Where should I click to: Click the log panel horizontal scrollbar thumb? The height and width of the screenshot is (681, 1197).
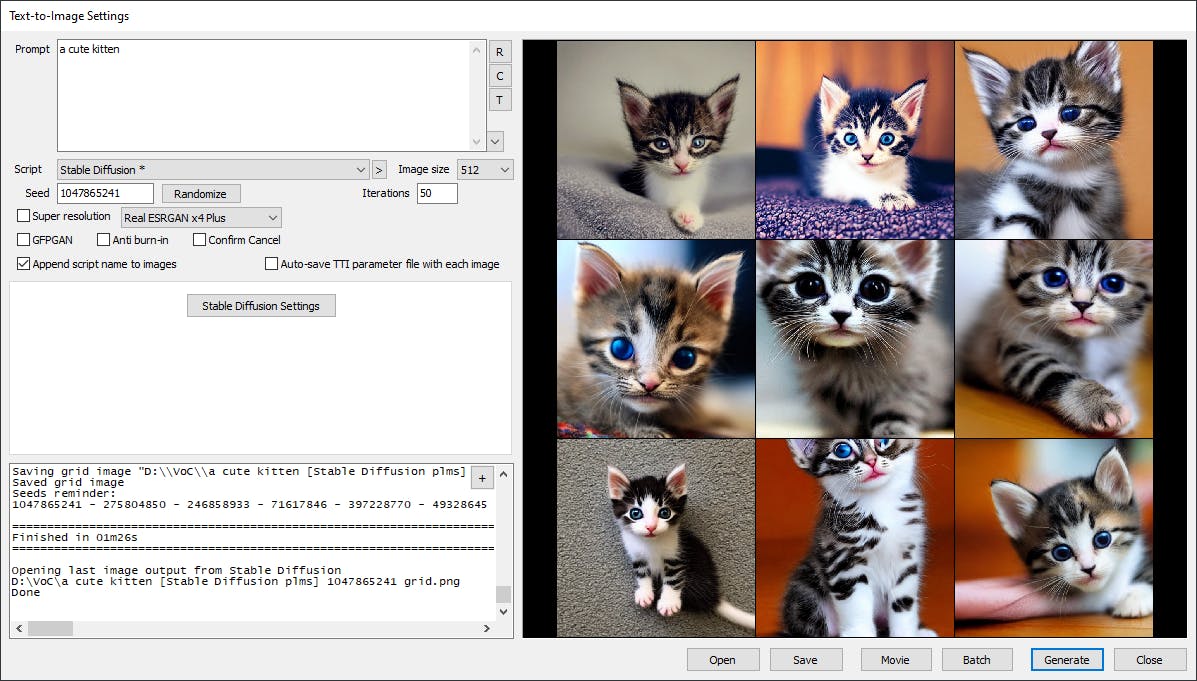click(50, 628)
